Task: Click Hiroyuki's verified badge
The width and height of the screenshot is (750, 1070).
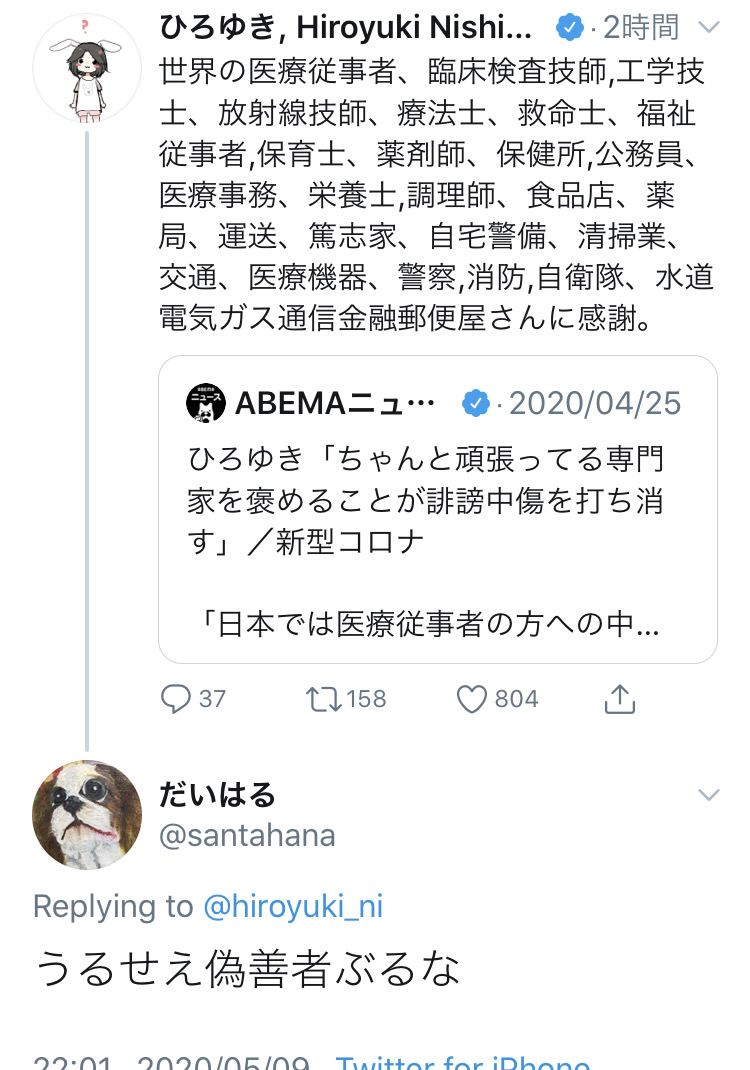Action: pos(568,28)
